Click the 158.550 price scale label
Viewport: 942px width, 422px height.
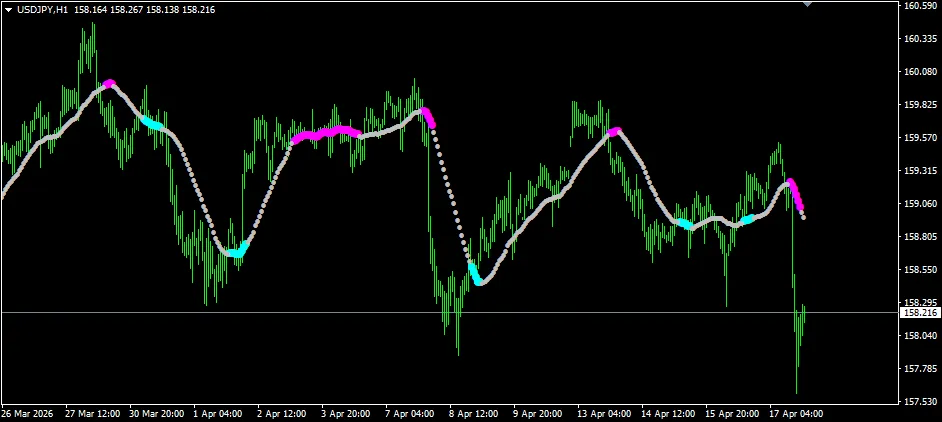coord(920,269)
